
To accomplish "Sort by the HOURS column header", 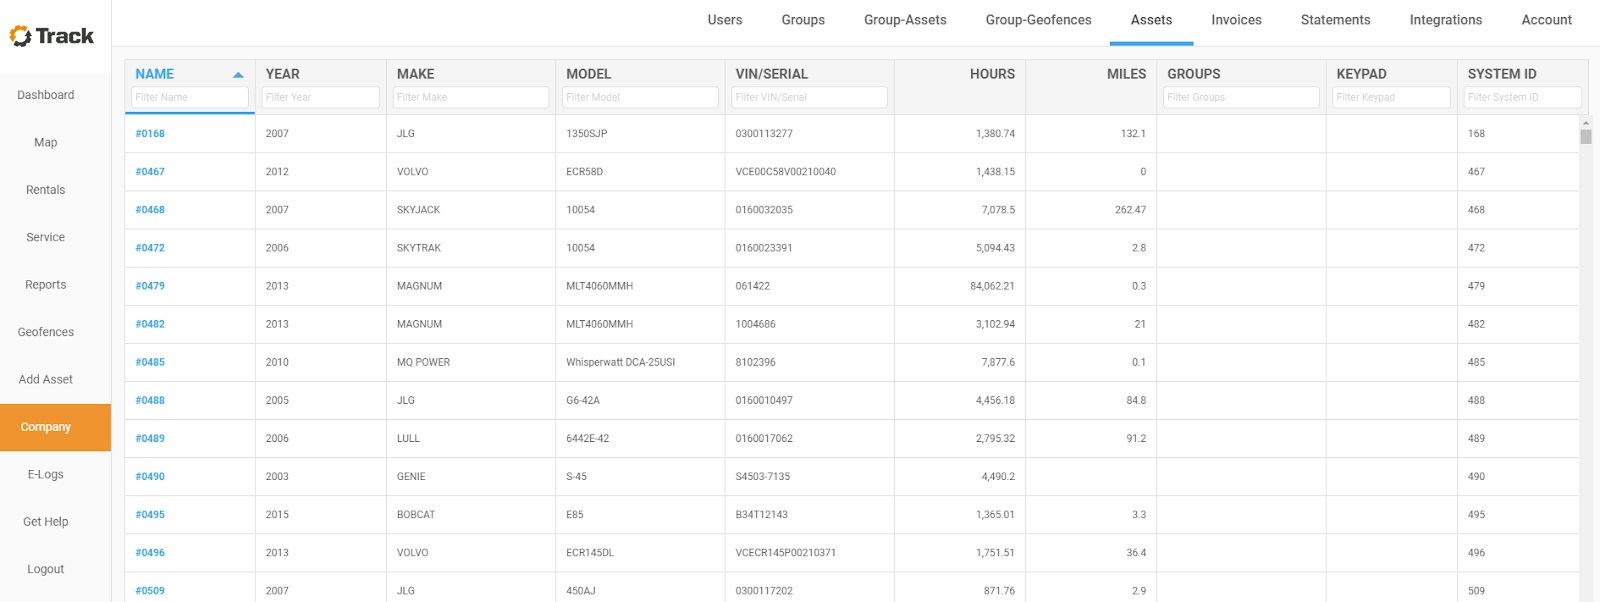I will [x=991, y=74].
